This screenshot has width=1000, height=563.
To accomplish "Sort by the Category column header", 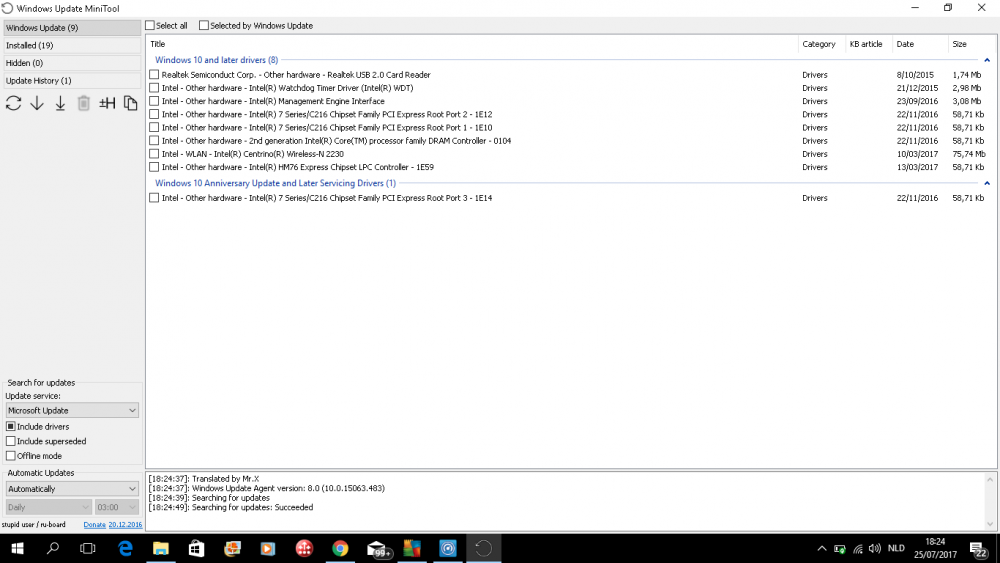I will [821, 44].
